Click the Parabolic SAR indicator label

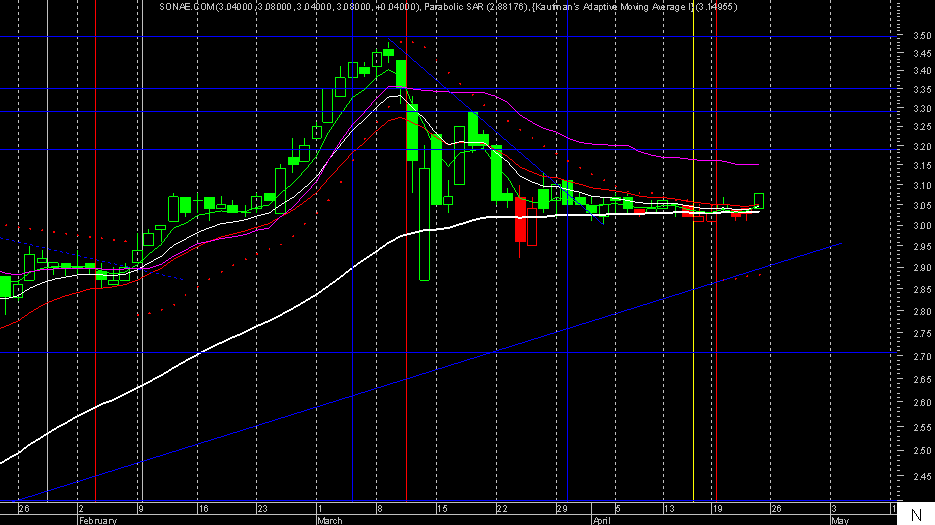click(476, 7)
